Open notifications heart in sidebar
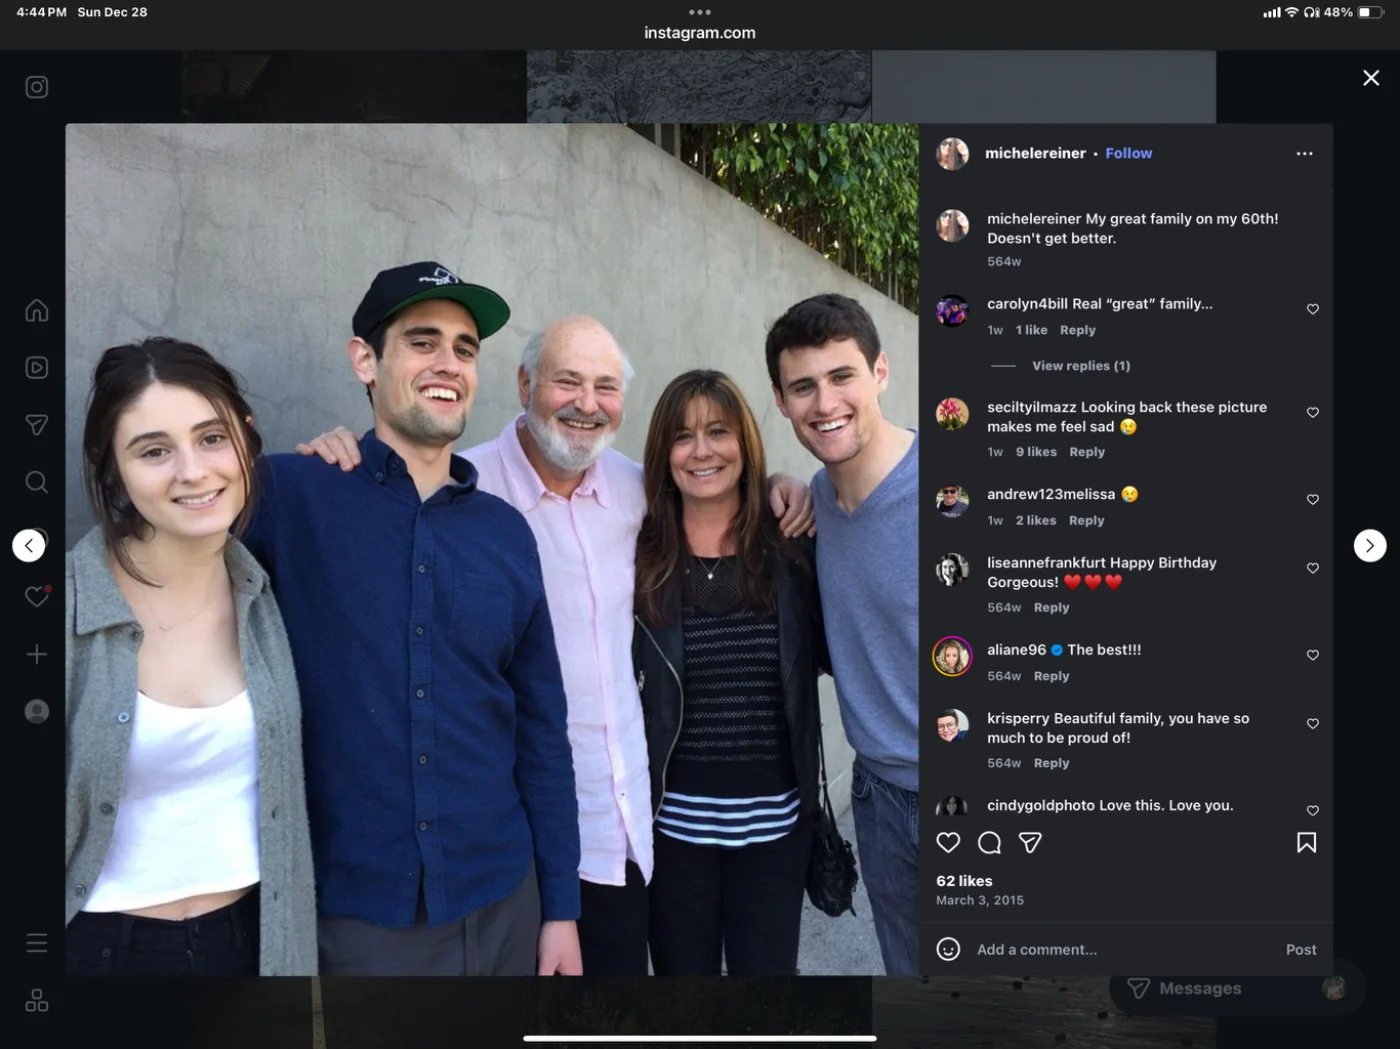 coord(37,596)
